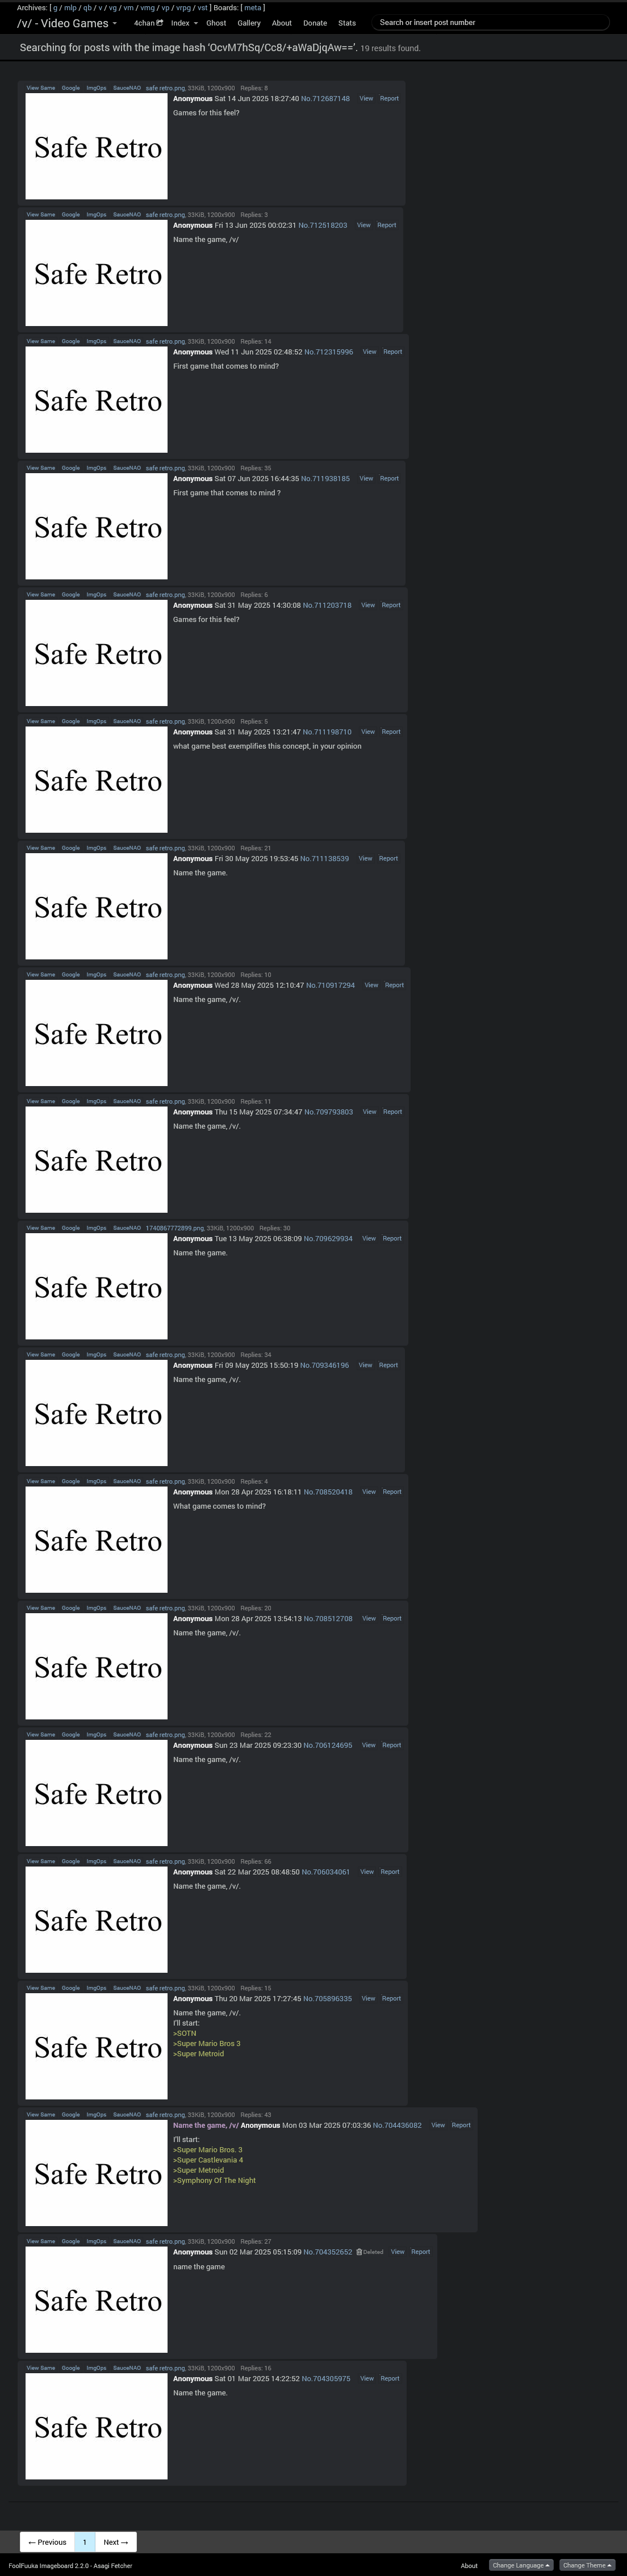Open the Index dropdown menu
The image size is (627, 2576).
tap(184, 23)
